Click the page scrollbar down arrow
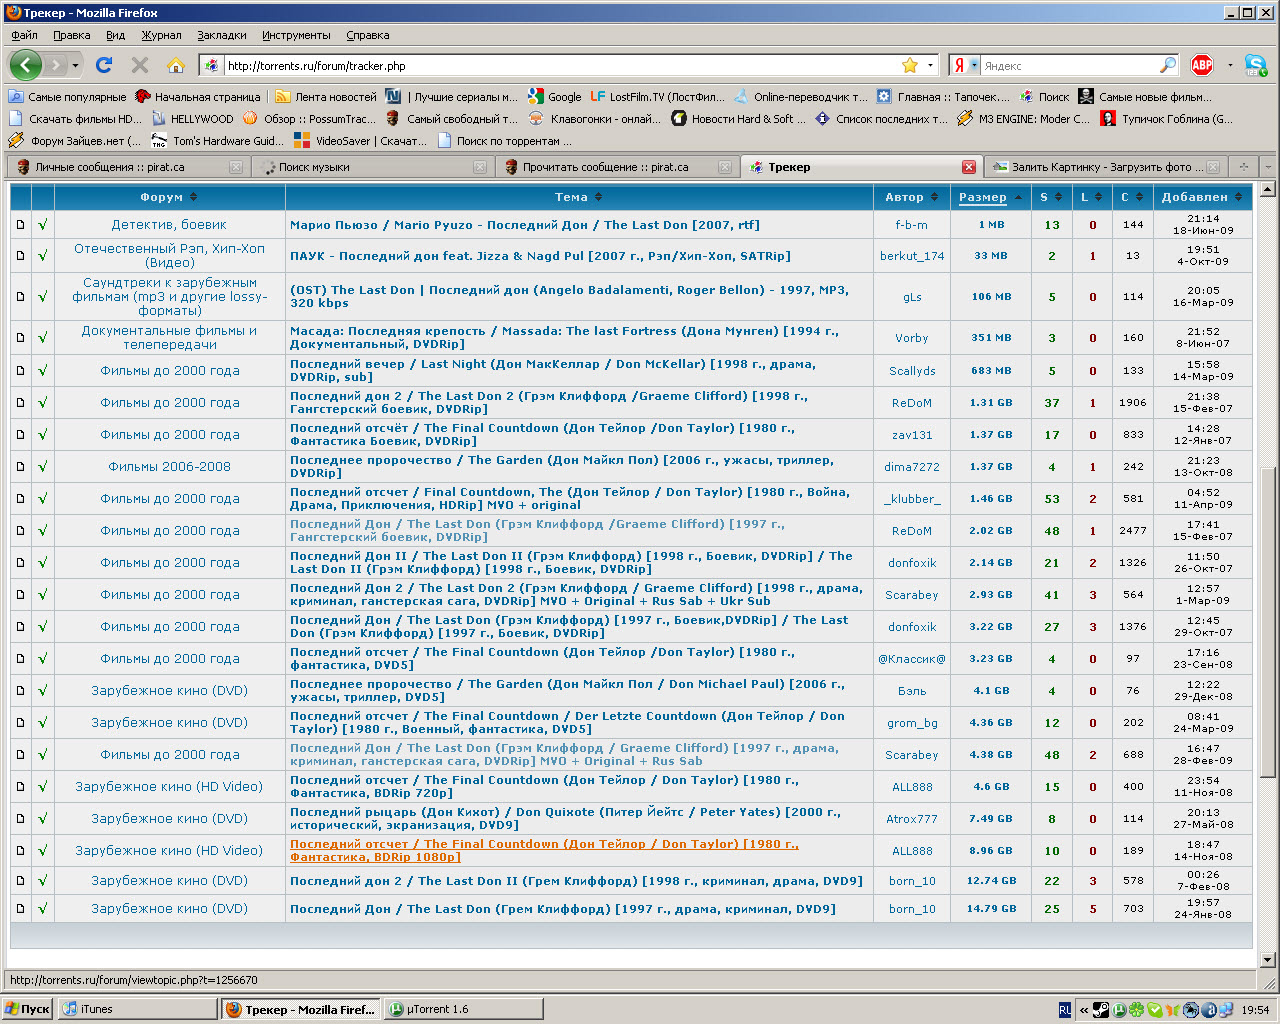 (x=1268, y=961)
